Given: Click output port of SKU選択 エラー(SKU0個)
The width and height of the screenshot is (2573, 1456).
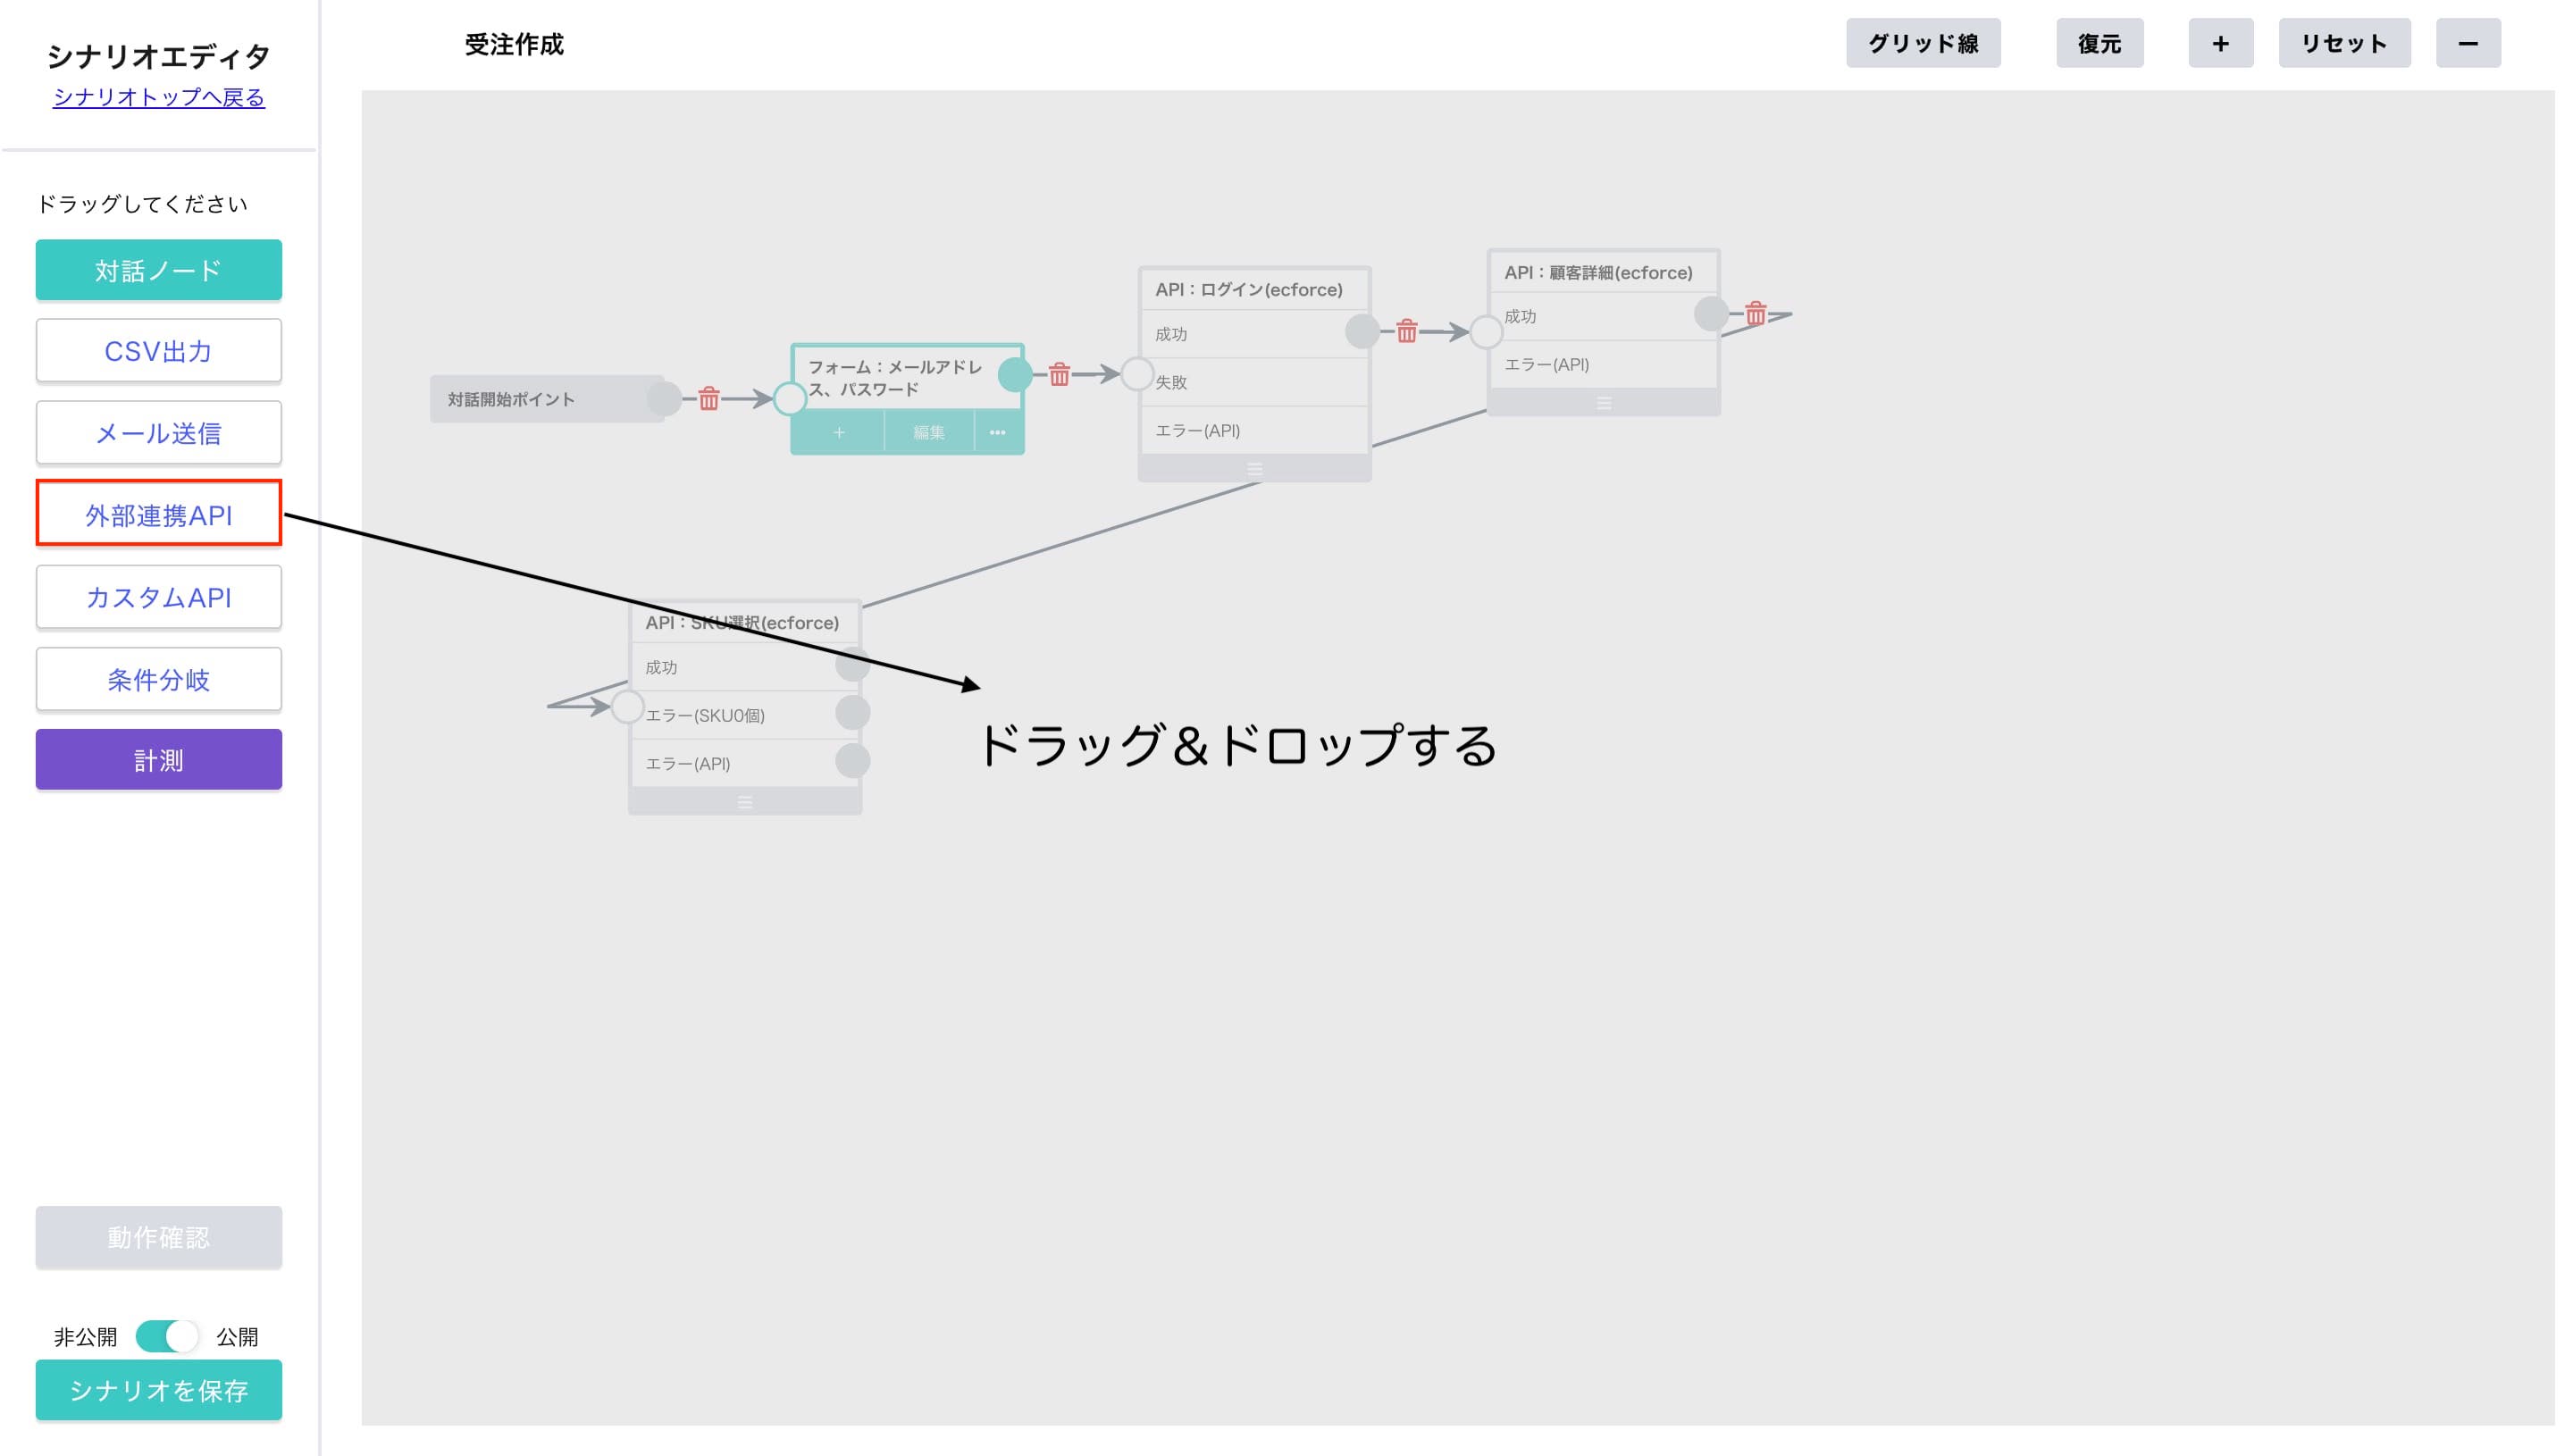Looking at the screenshot, I should [852, 713].
